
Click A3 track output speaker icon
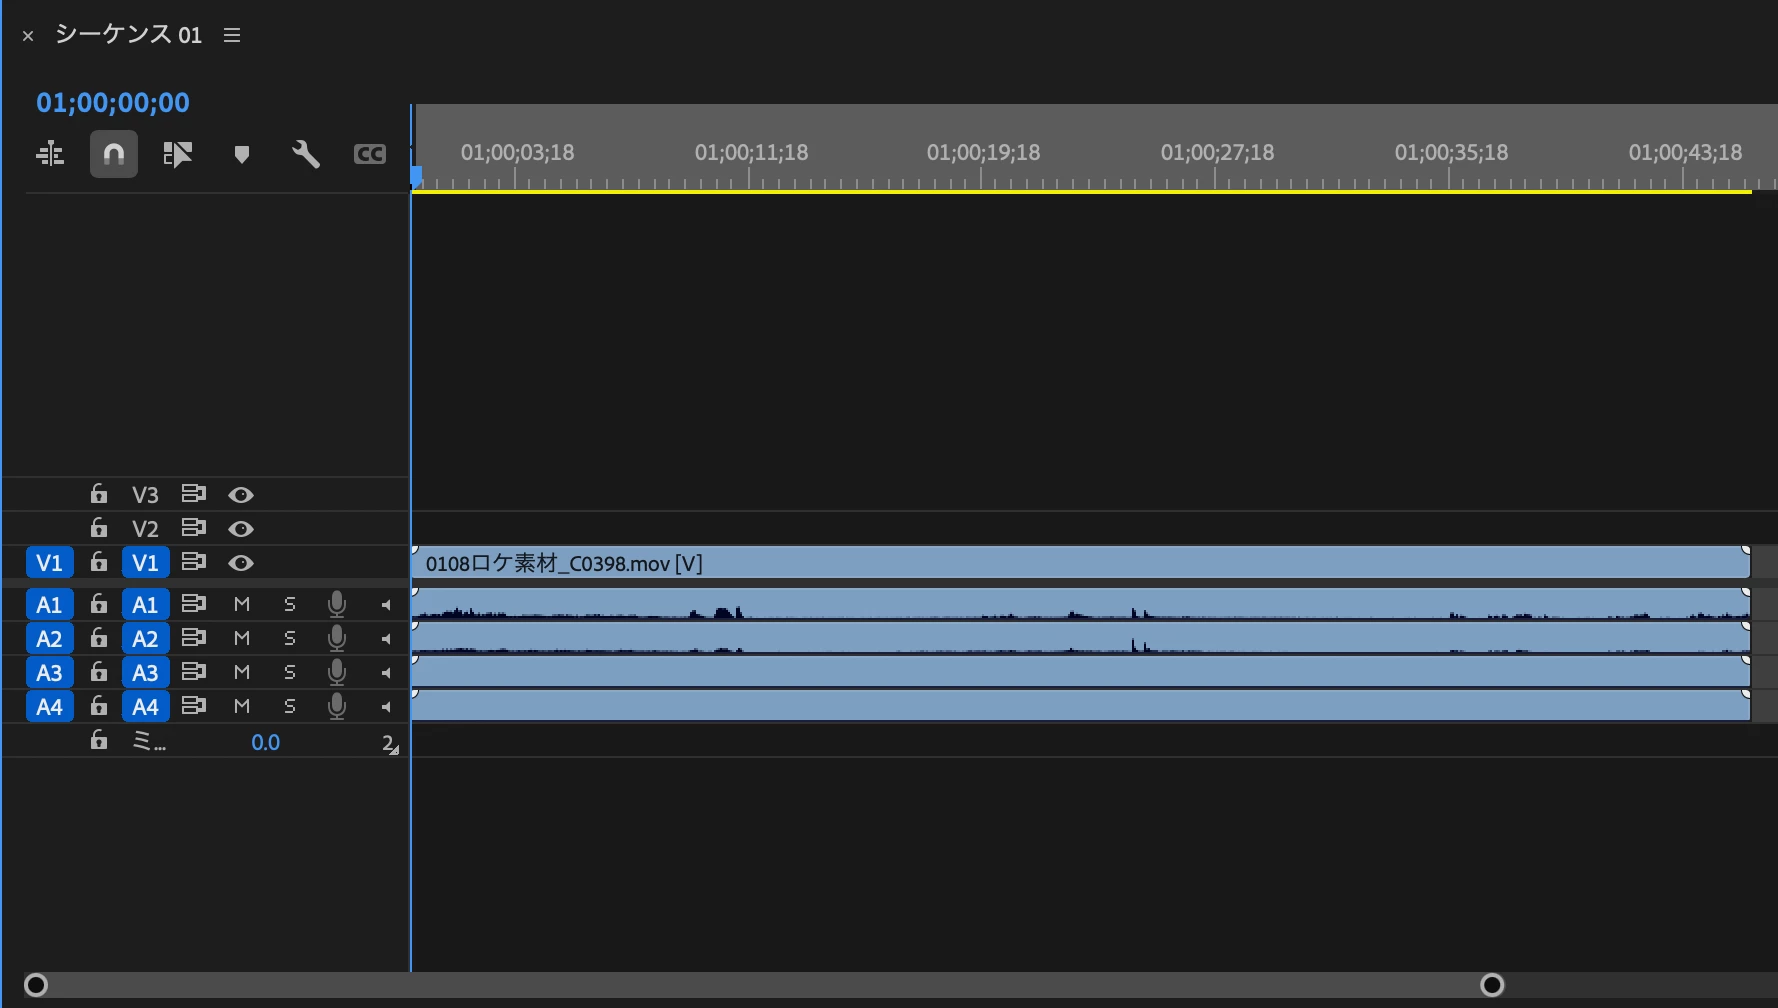[x=386, y=673]
